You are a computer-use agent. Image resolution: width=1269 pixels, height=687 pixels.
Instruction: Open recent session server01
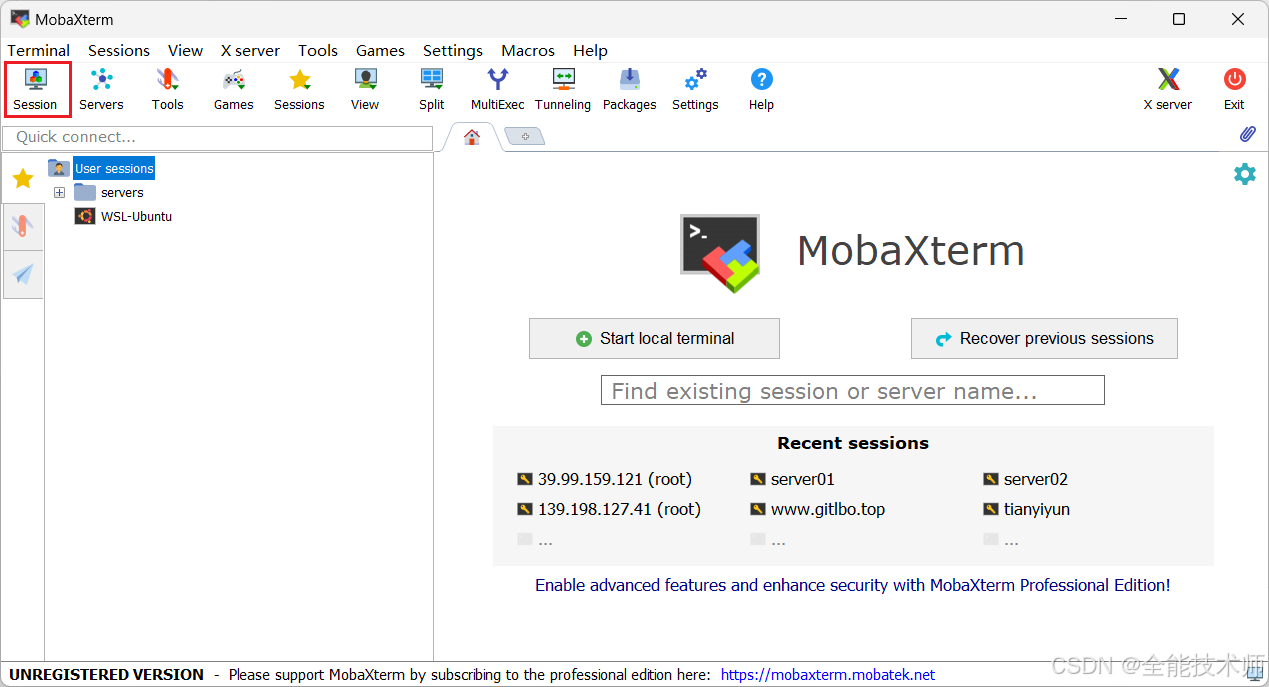pos(793,479)
